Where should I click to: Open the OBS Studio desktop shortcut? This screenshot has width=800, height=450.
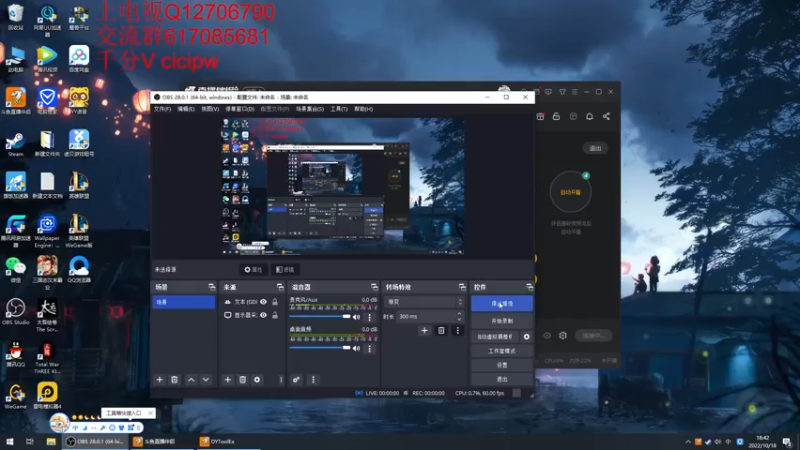click(15, 312)
